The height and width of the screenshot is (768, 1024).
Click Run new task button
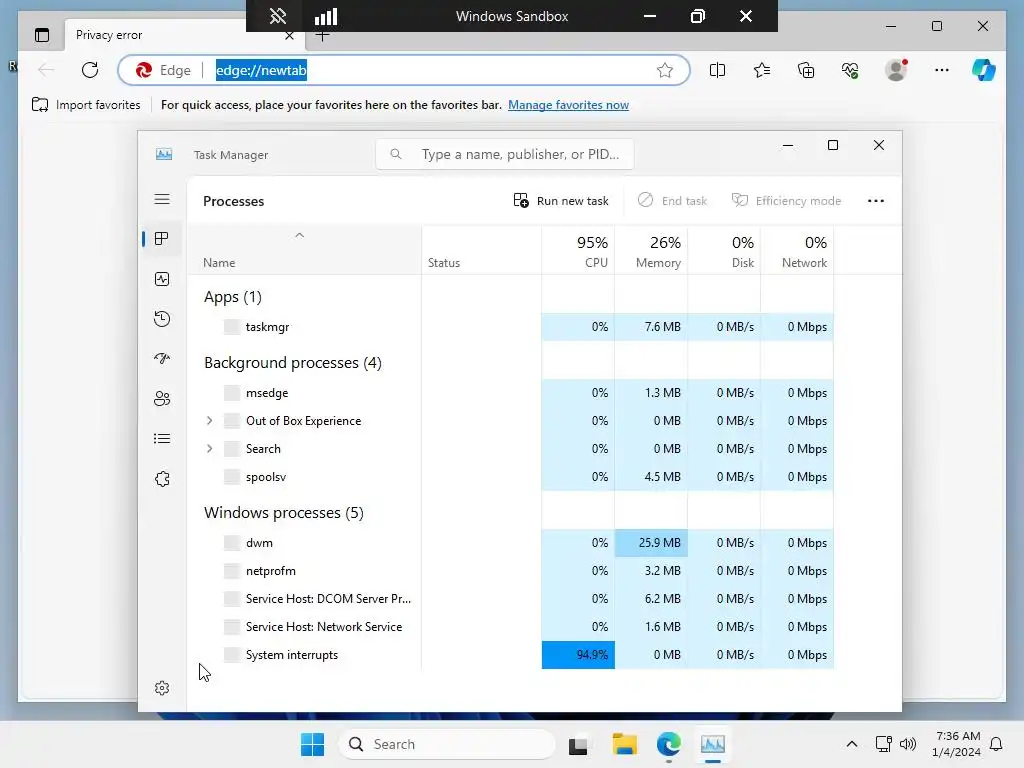(561, 200)
